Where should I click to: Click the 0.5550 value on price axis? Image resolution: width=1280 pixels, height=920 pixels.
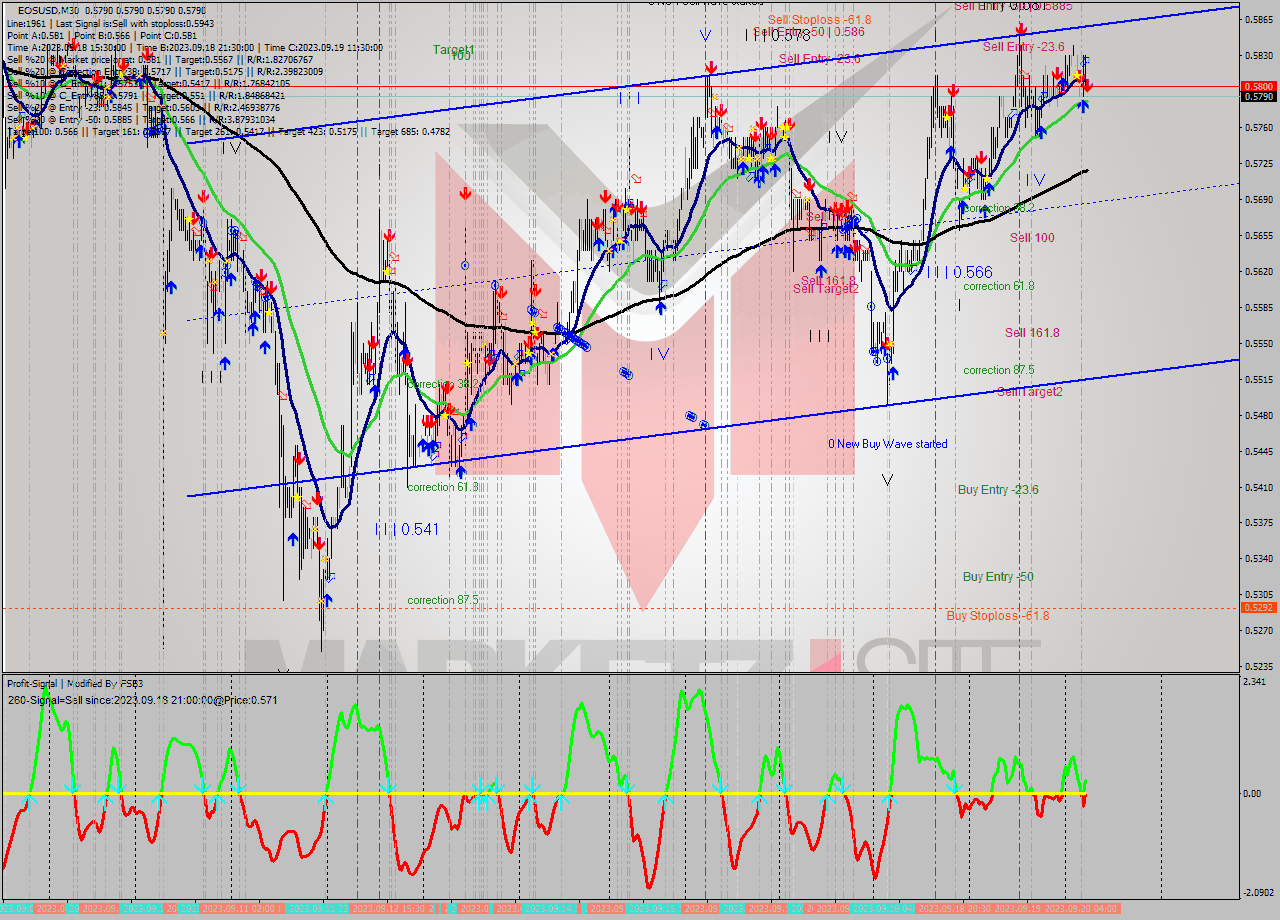pos(1258,343)
